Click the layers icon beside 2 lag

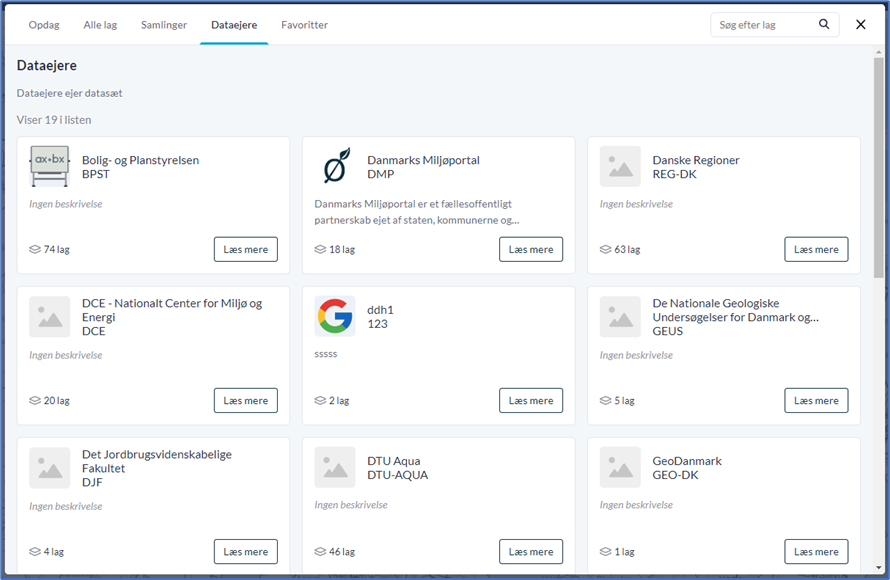320,400
